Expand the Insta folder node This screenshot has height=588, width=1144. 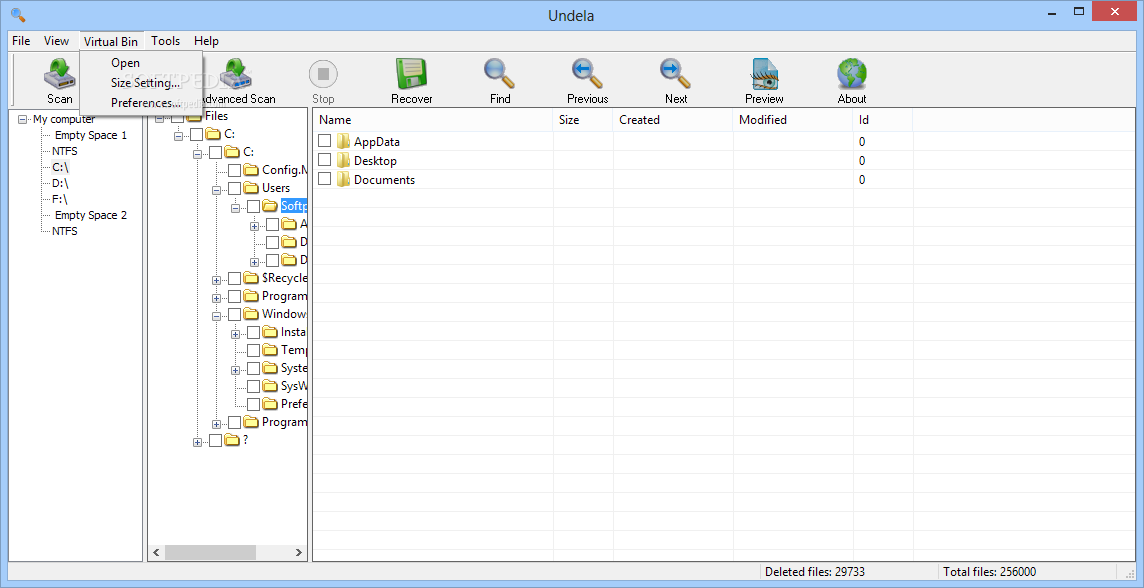[x=236, y=334]
